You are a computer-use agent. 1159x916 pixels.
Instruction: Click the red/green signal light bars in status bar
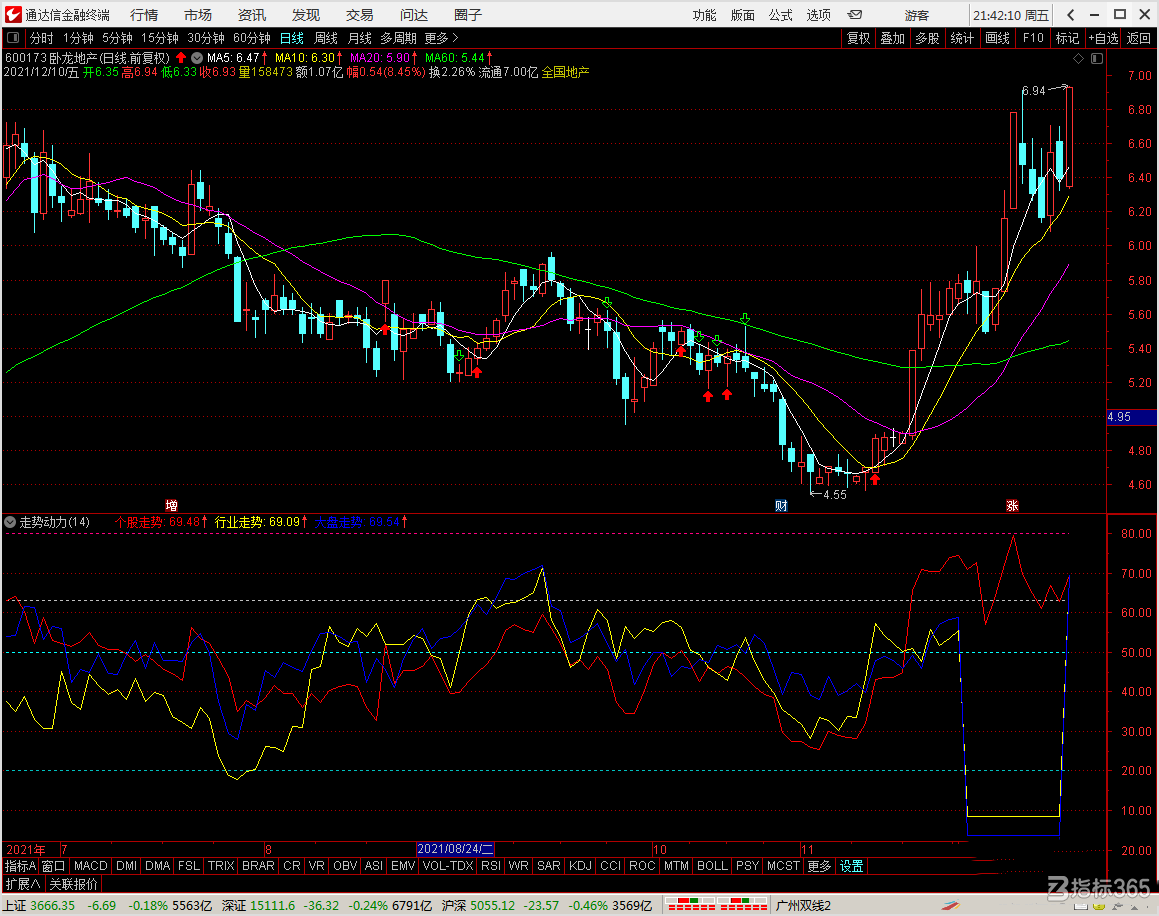click(x=716, y=905)
